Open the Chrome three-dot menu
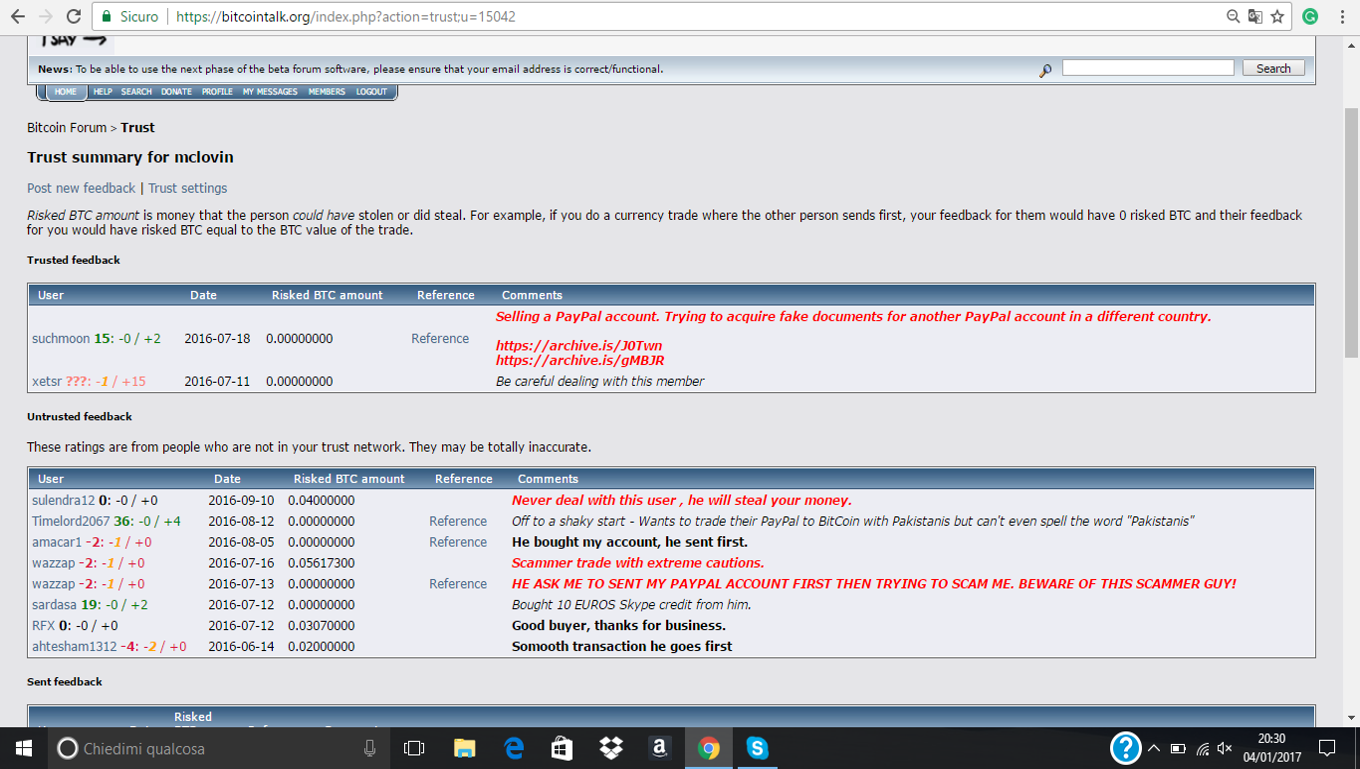This screenshot has height=769, width=1360. click(1341, 16)
